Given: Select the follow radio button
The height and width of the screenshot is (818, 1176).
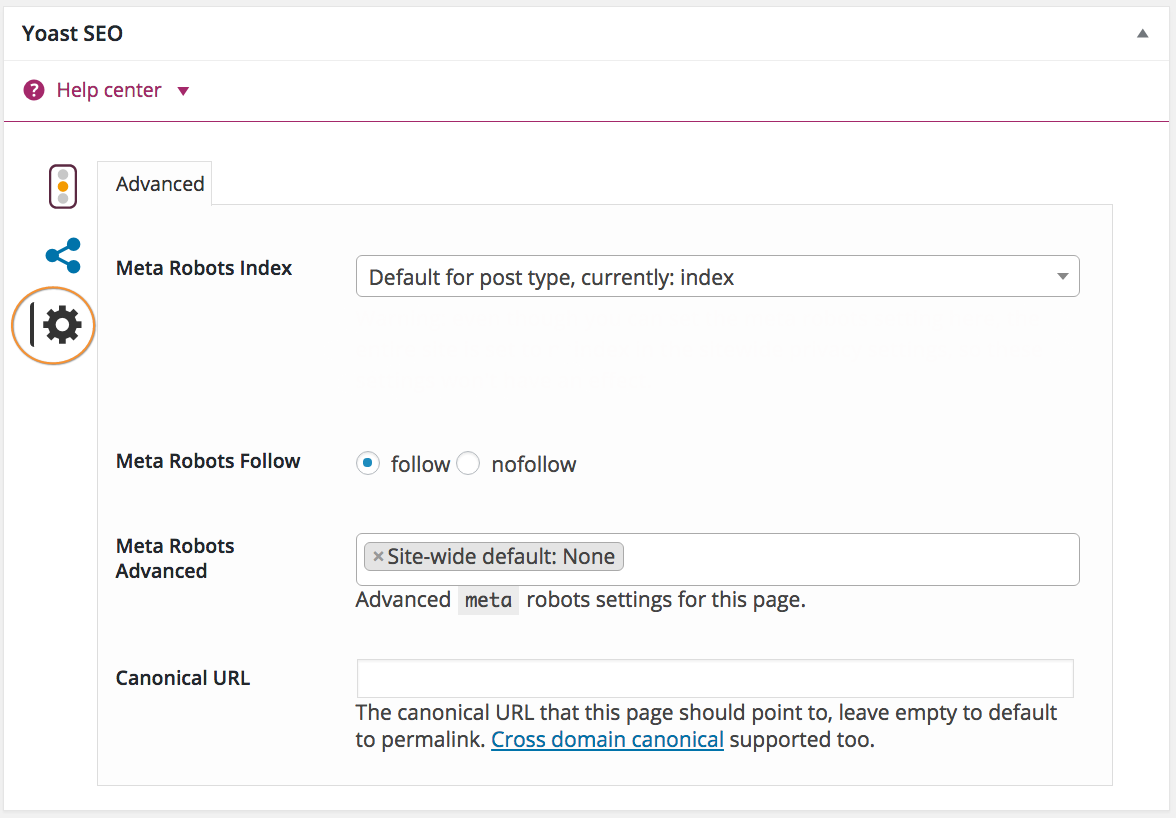Looking at the screenshot, I should click(368, 464).
